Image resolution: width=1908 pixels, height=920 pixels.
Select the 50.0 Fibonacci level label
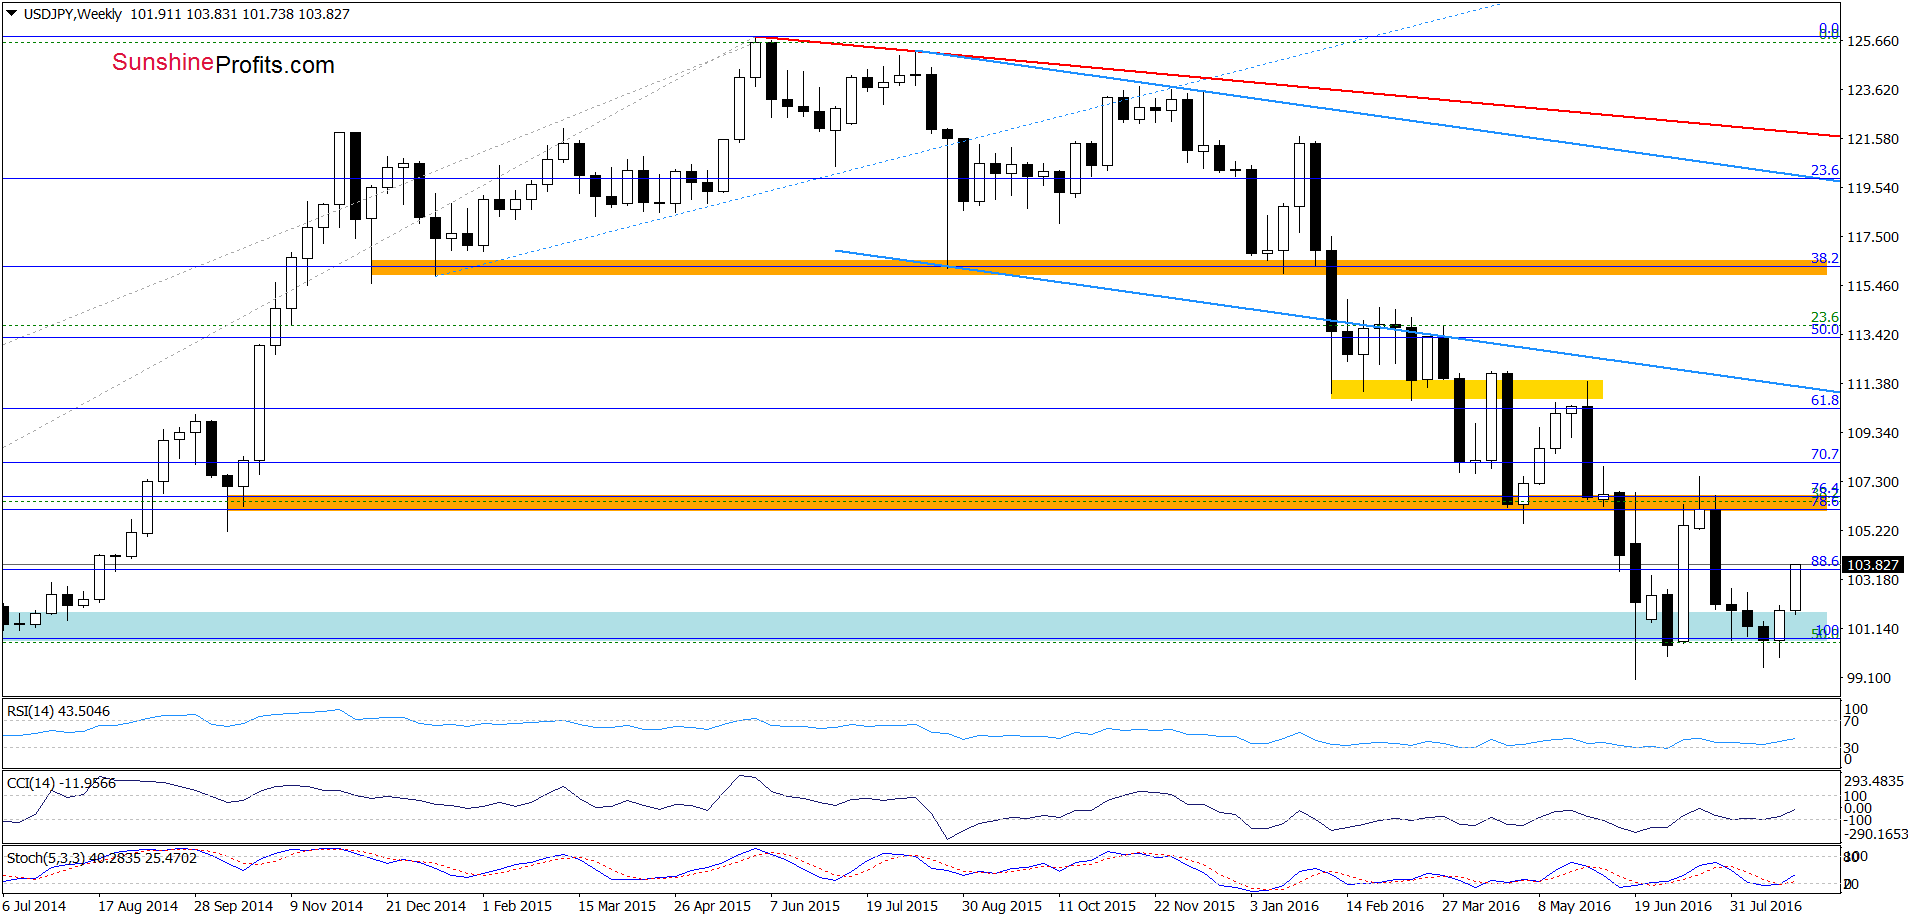[x=1824, y=330]
